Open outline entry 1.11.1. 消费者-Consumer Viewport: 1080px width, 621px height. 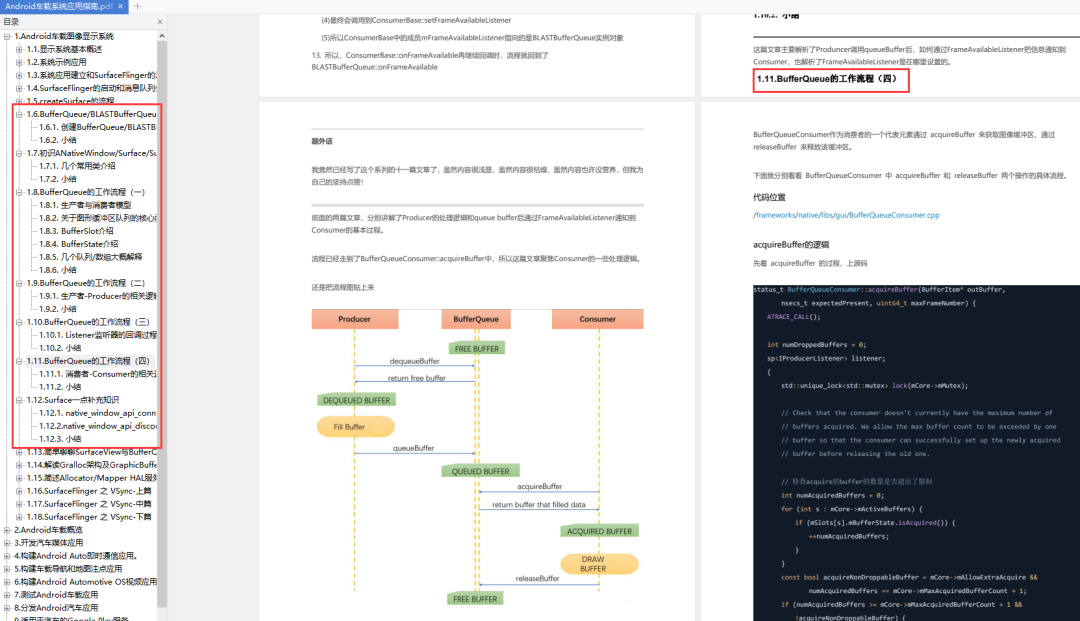pos(97,374)
